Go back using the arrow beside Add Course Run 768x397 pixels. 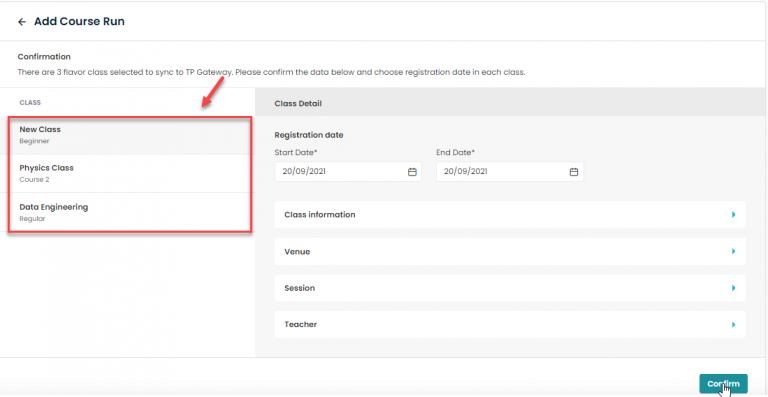pyautogui.click(x=22, y=22)
